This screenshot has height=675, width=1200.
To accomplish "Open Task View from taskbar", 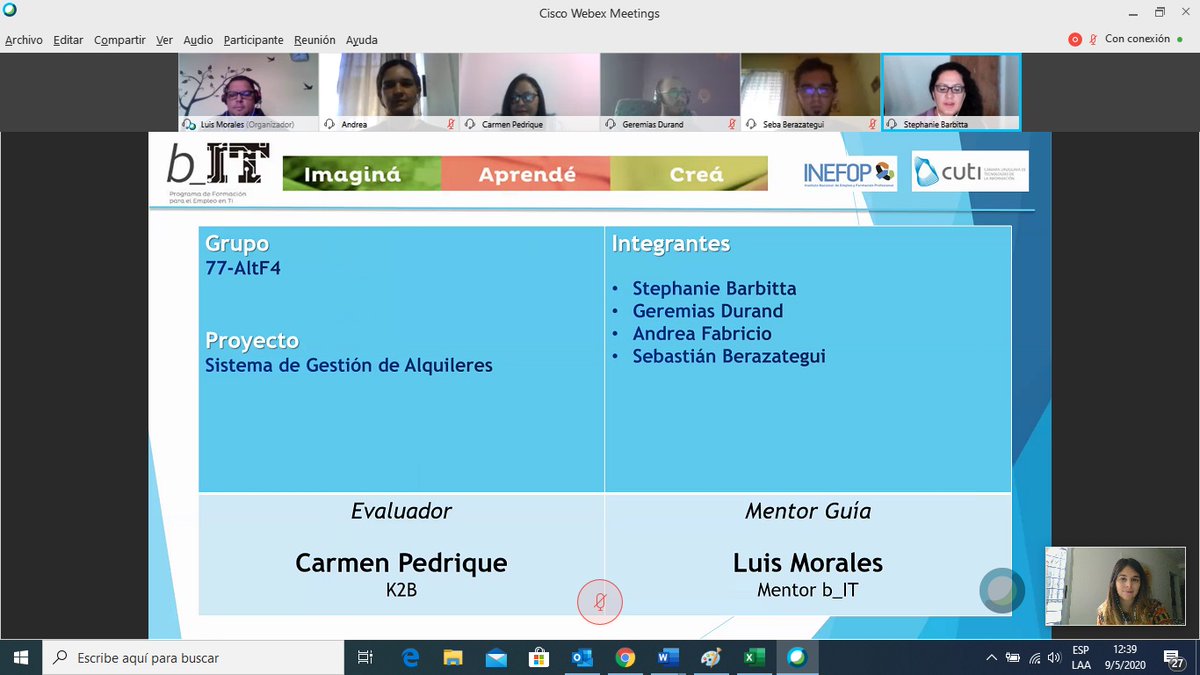I will [365, 657].
